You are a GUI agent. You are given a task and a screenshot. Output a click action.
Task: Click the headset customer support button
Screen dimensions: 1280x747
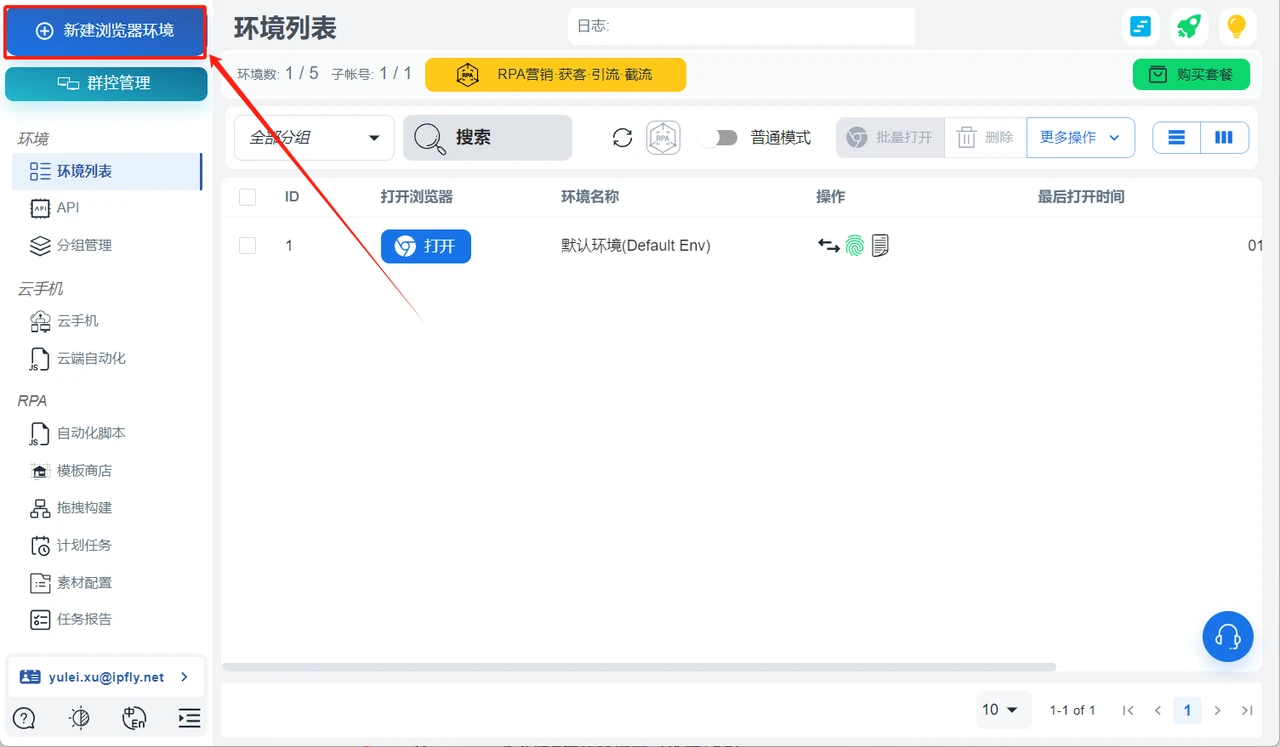[x=1228, y=636]
